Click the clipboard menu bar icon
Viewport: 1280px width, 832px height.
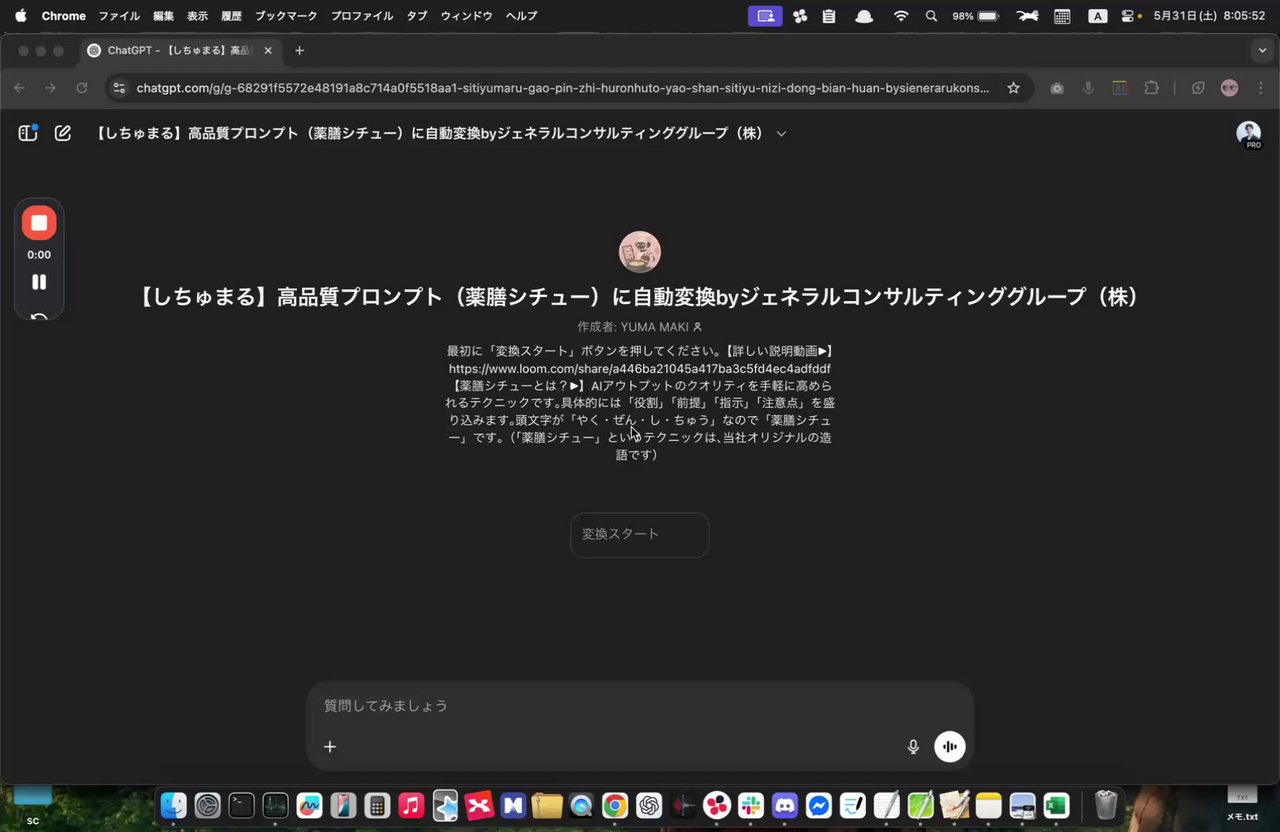(x=829, y=16)
